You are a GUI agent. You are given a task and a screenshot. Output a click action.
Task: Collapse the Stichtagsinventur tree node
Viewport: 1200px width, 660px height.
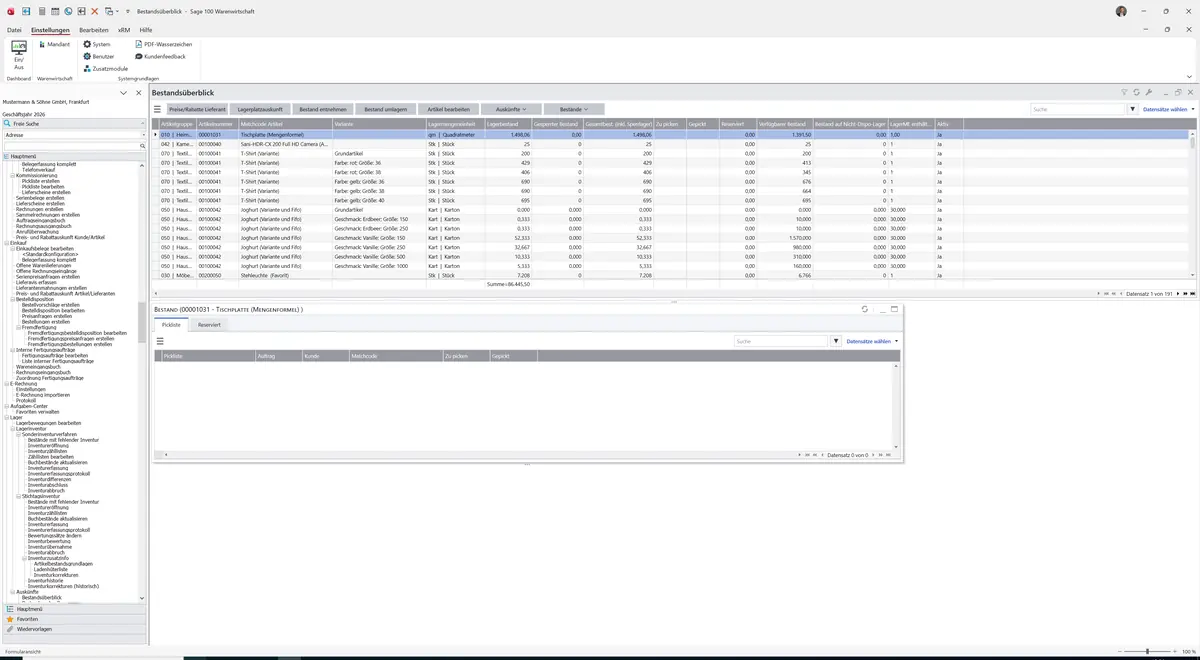point(18,496)
